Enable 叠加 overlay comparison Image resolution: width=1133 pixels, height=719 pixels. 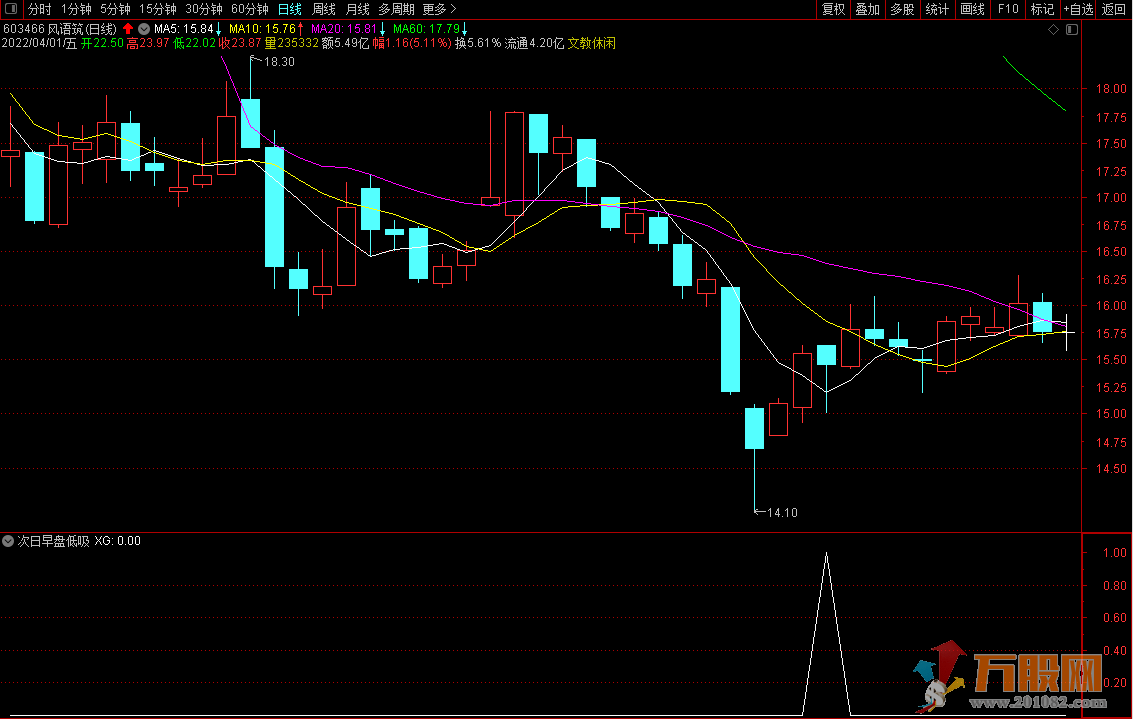867,10
